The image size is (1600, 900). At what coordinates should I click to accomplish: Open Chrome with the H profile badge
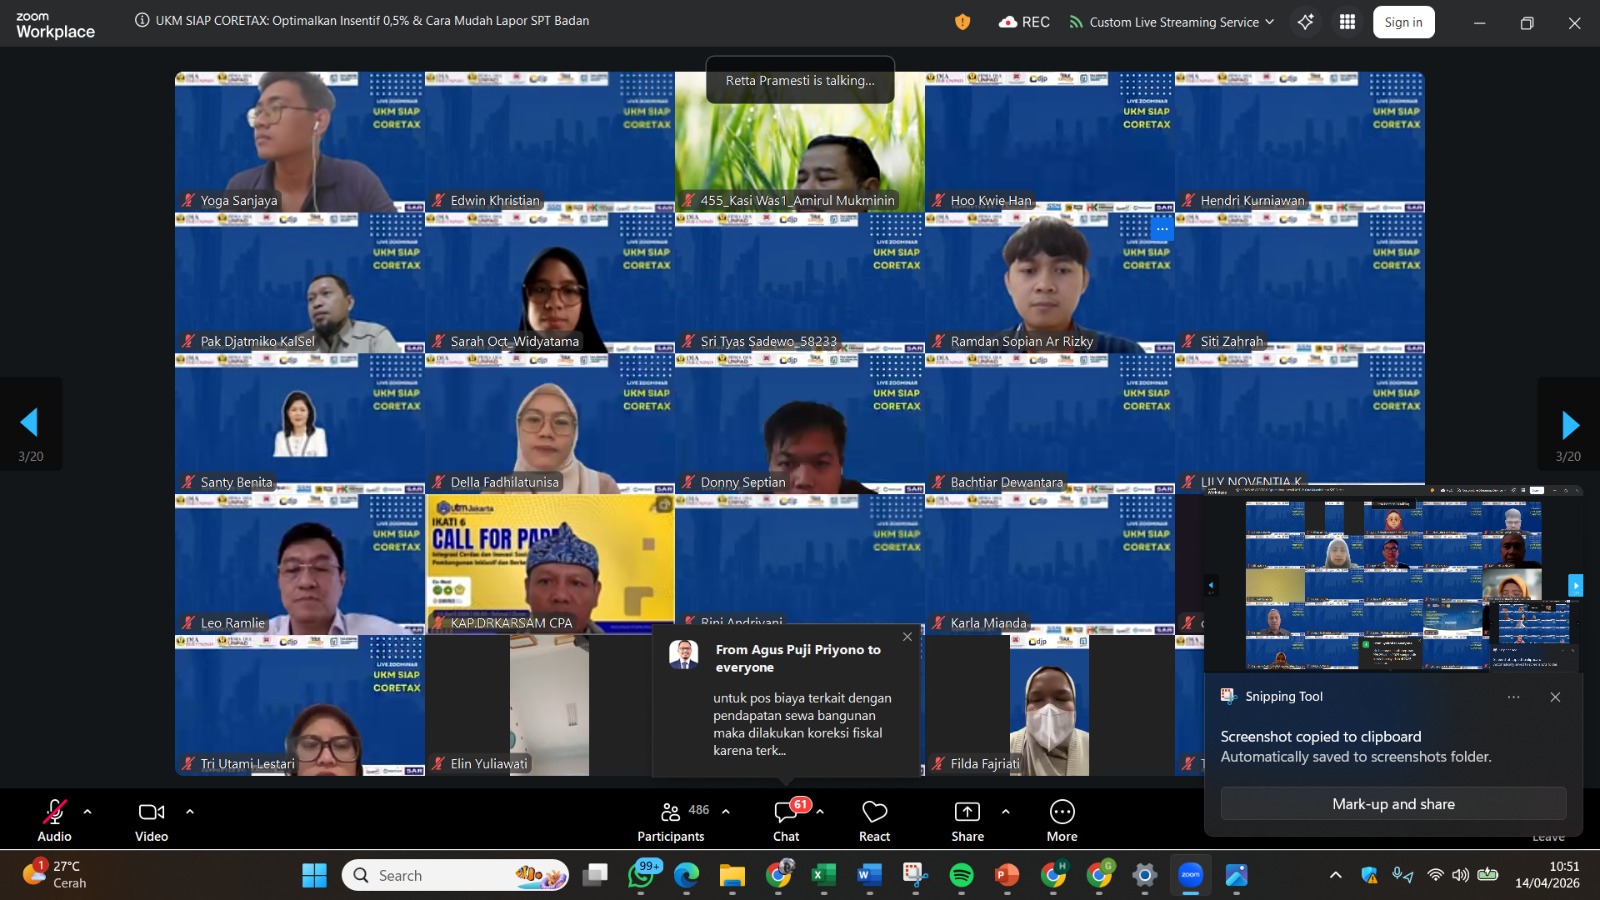[x=1053, y=876]
